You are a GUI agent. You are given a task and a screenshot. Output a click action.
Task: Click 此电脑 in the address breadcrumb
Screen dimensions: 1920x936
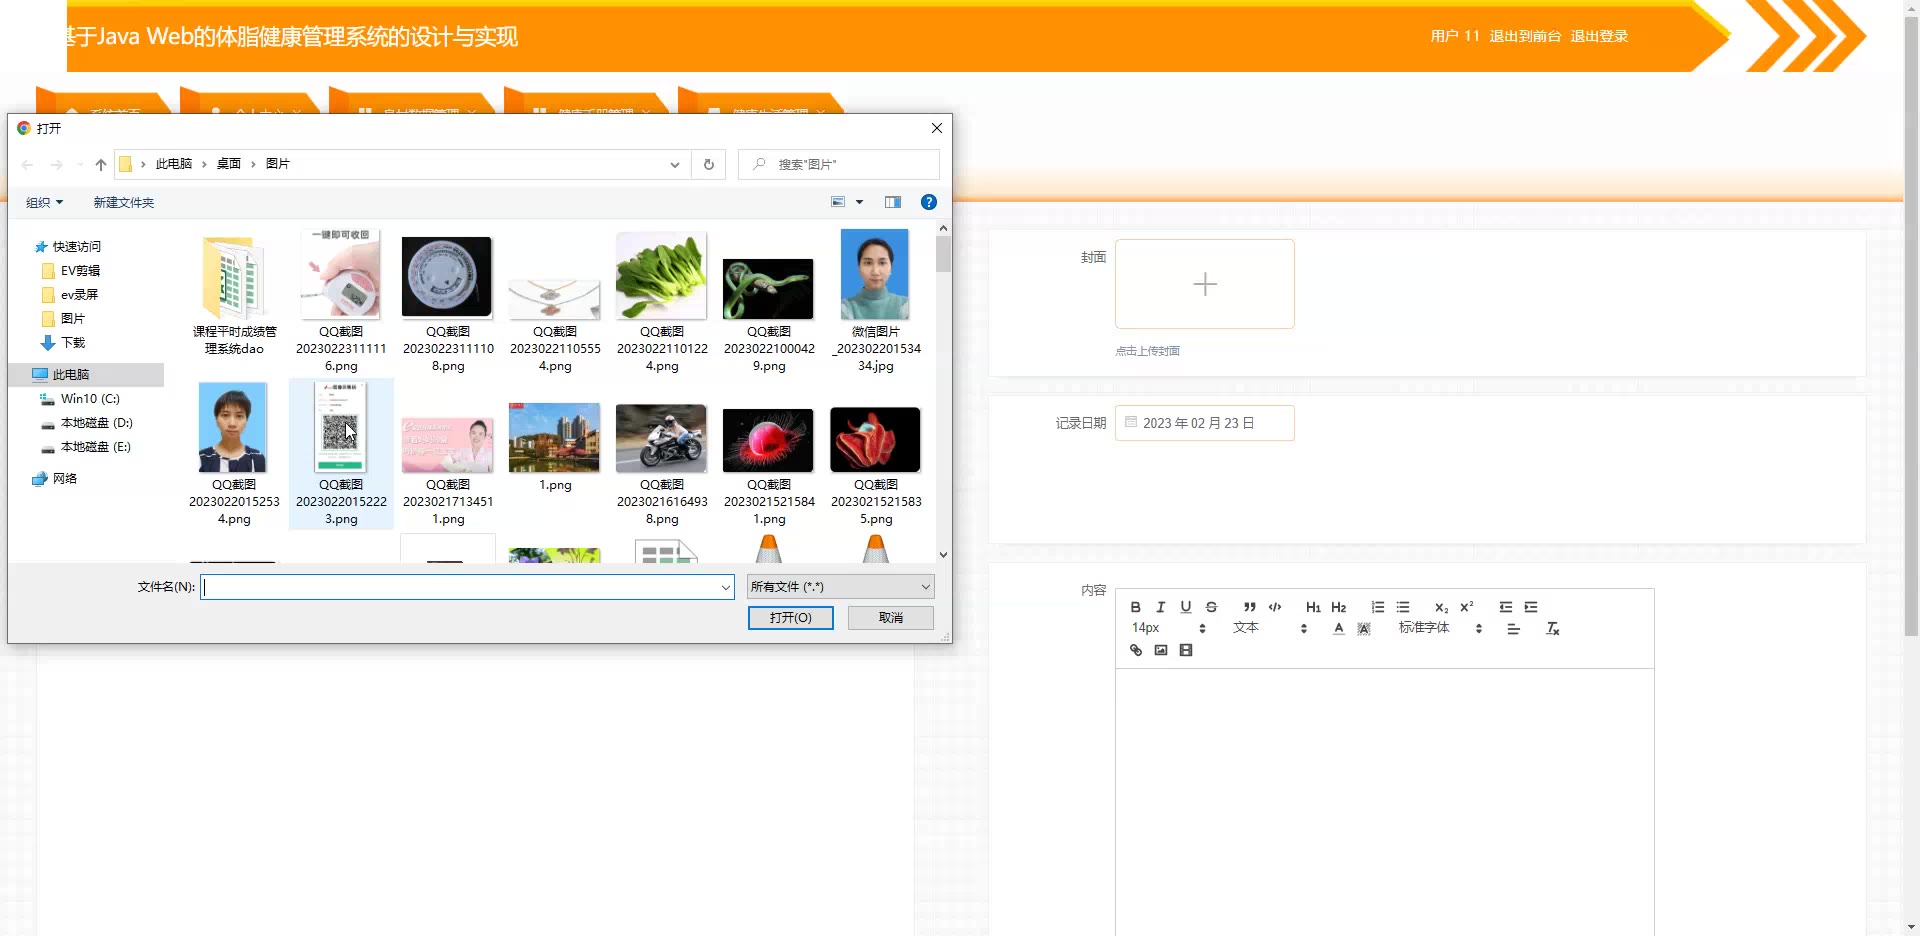(173, 164)
